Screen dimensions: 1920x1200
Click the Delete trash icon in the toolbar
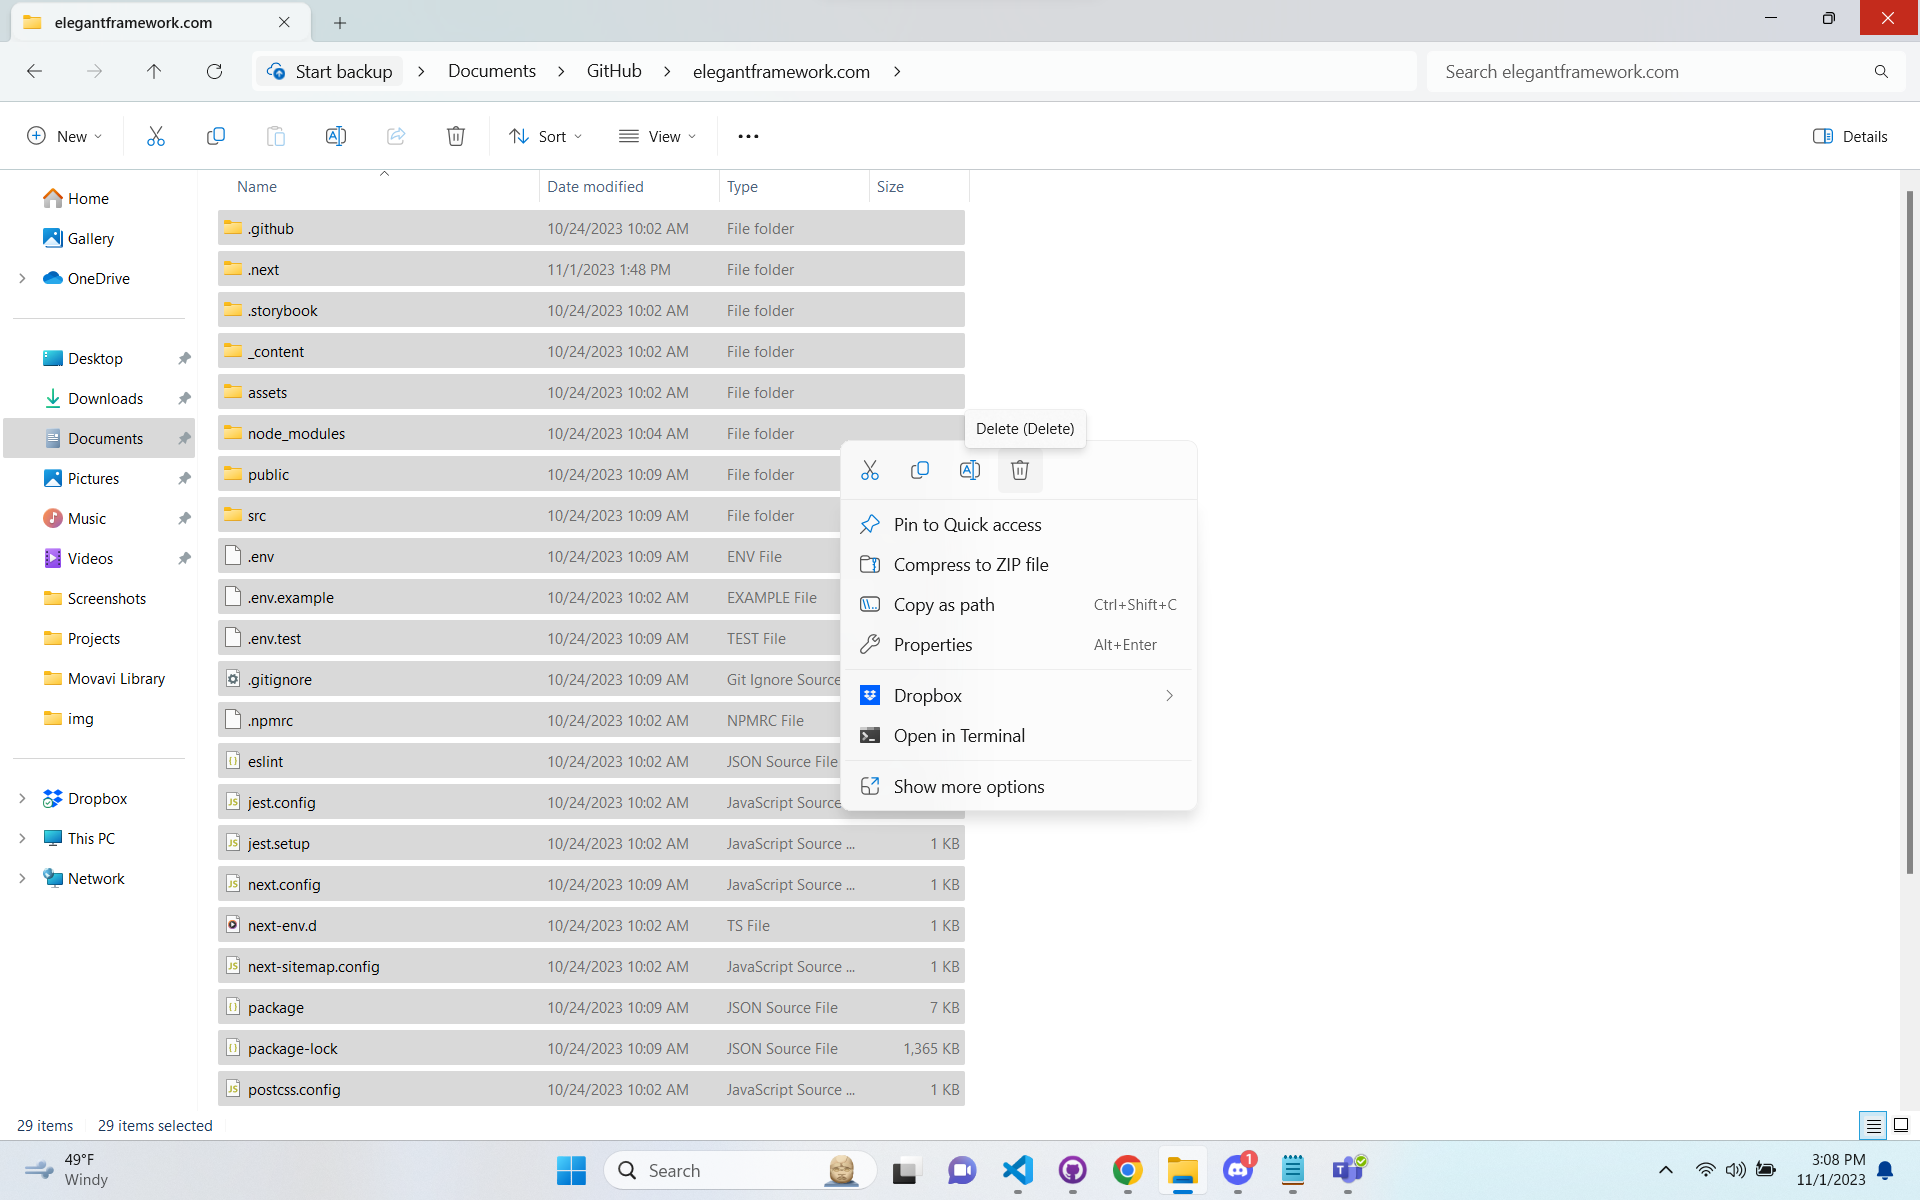(x=456, y=136)
